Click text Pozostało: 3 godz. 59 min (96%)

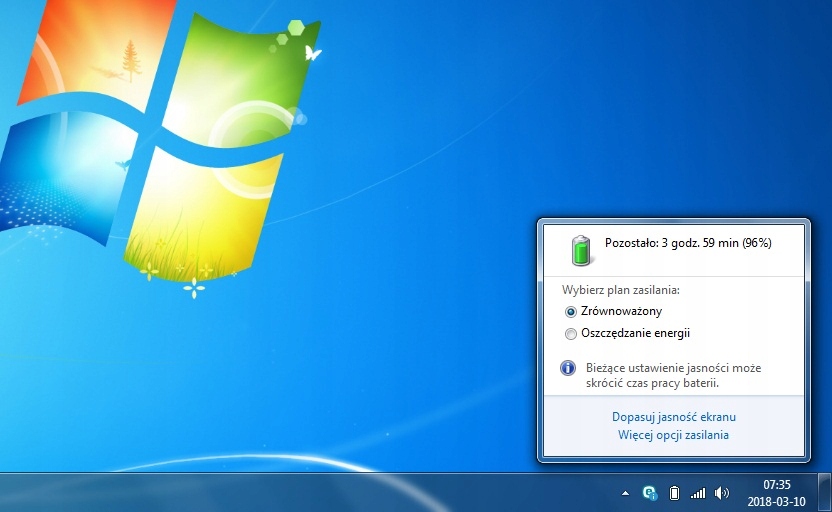(x=688, y=243)
